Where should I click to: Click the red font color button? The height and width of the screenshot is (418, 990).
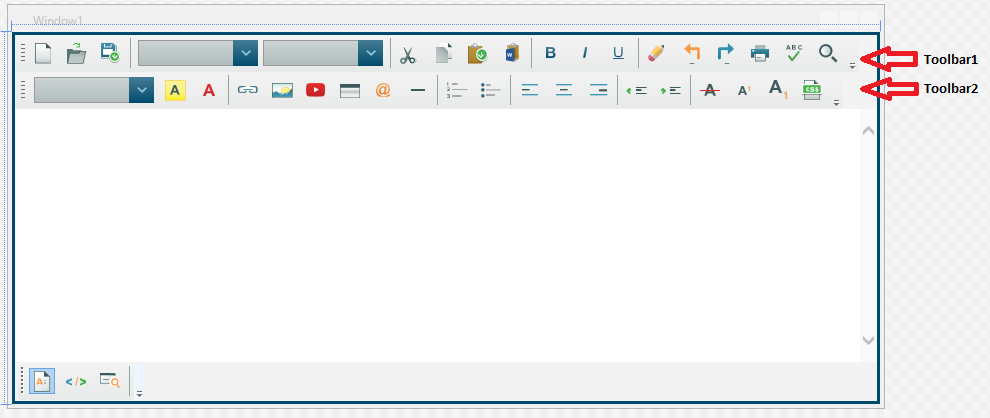pos(209,90)
